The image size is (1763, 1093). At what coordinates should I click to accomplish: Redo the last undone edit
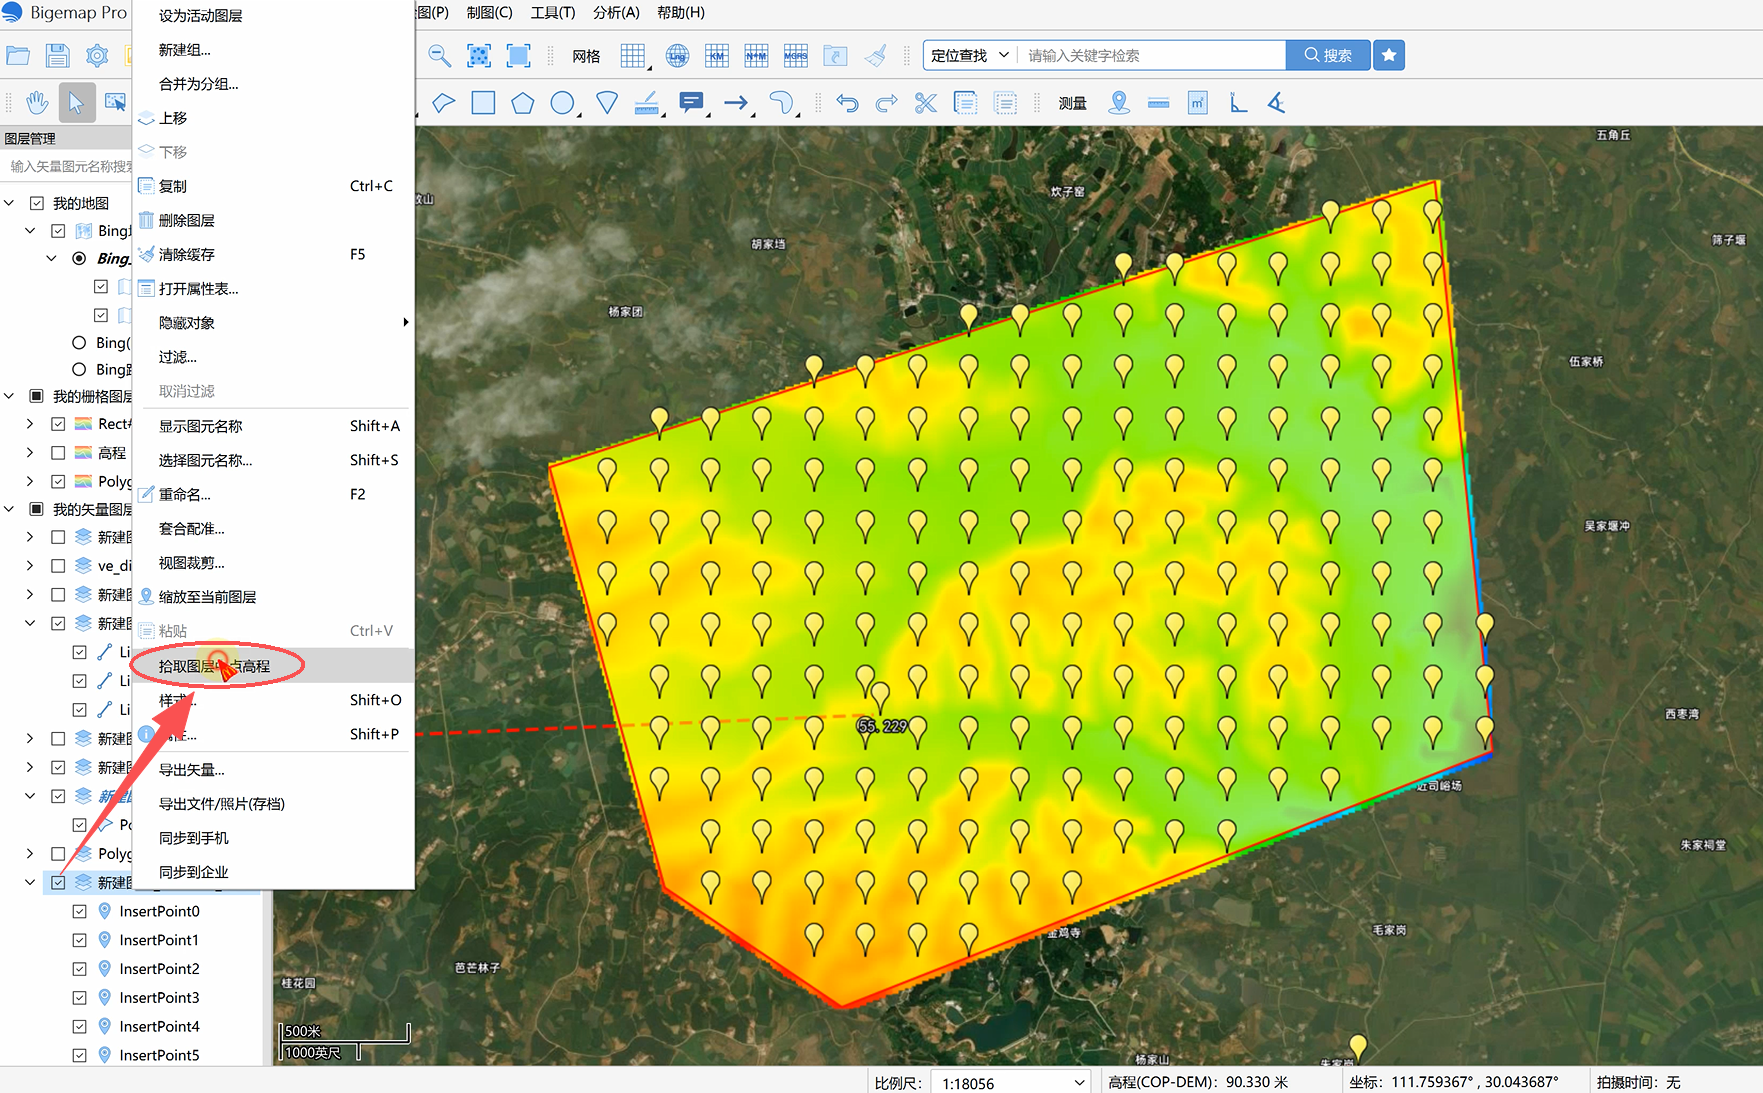(x=886, y=102)
